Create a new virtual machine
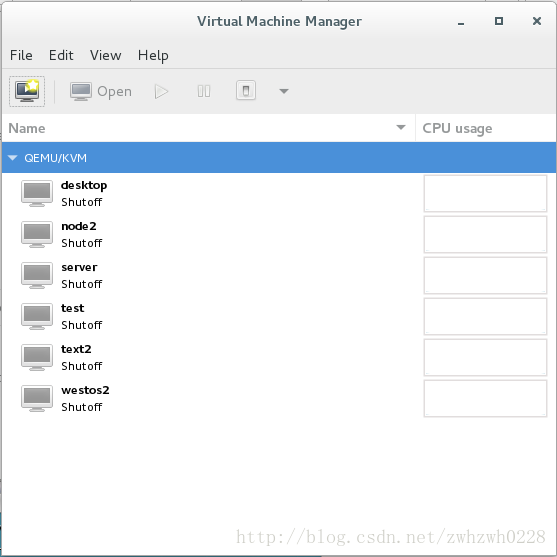This screenshot has height=557, width=557. tap(27, 91)
